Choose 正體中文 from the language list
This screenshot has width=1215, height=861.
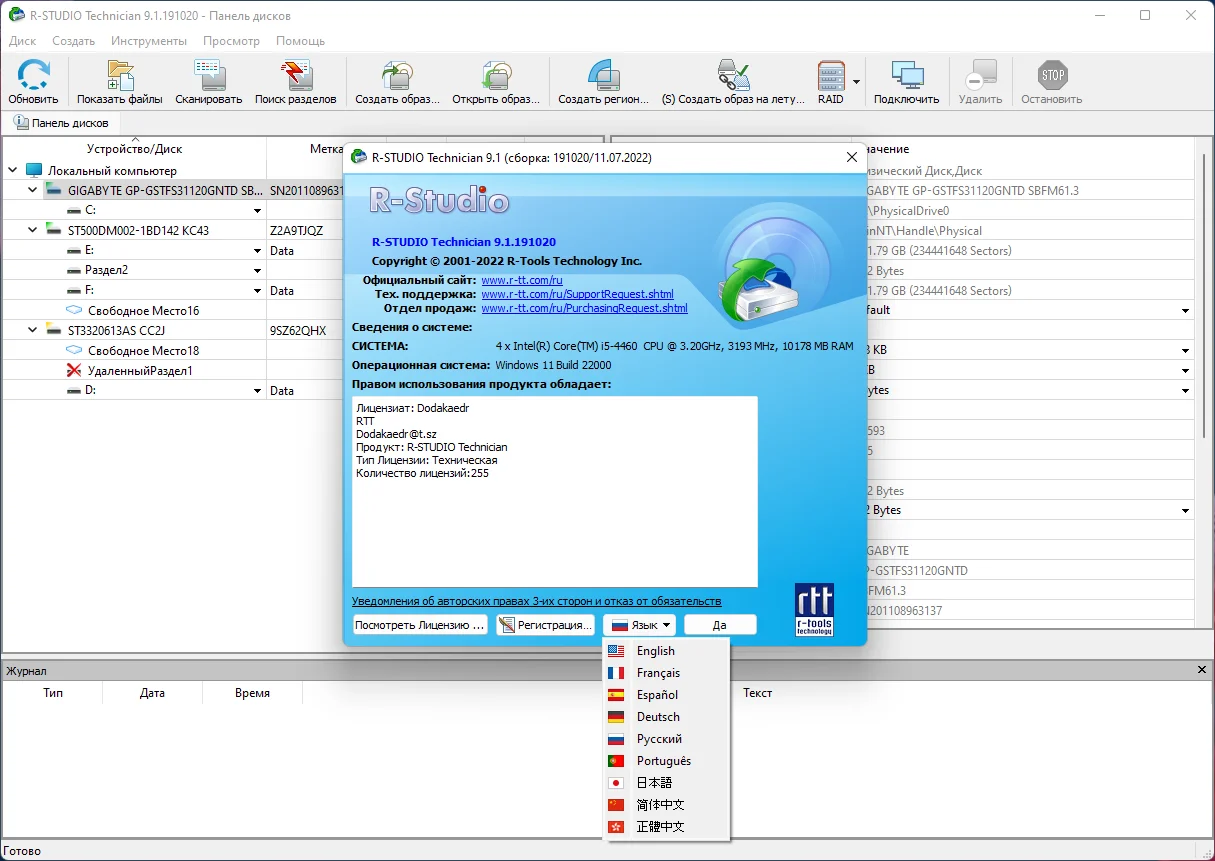pyautogui.click(x=667, y=827)
